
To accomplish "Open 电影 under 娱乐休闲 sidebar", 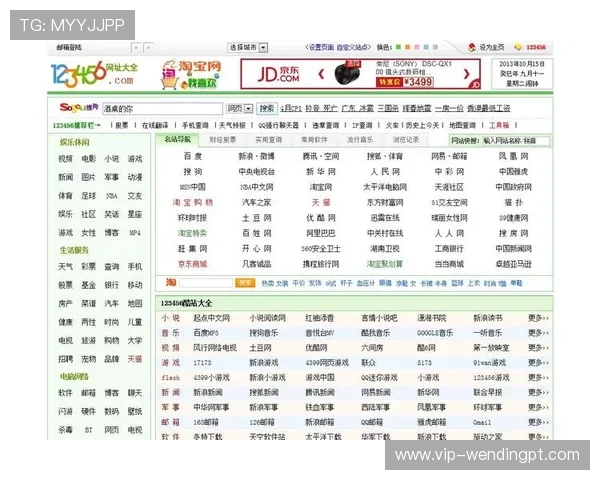I will point(88,158).
